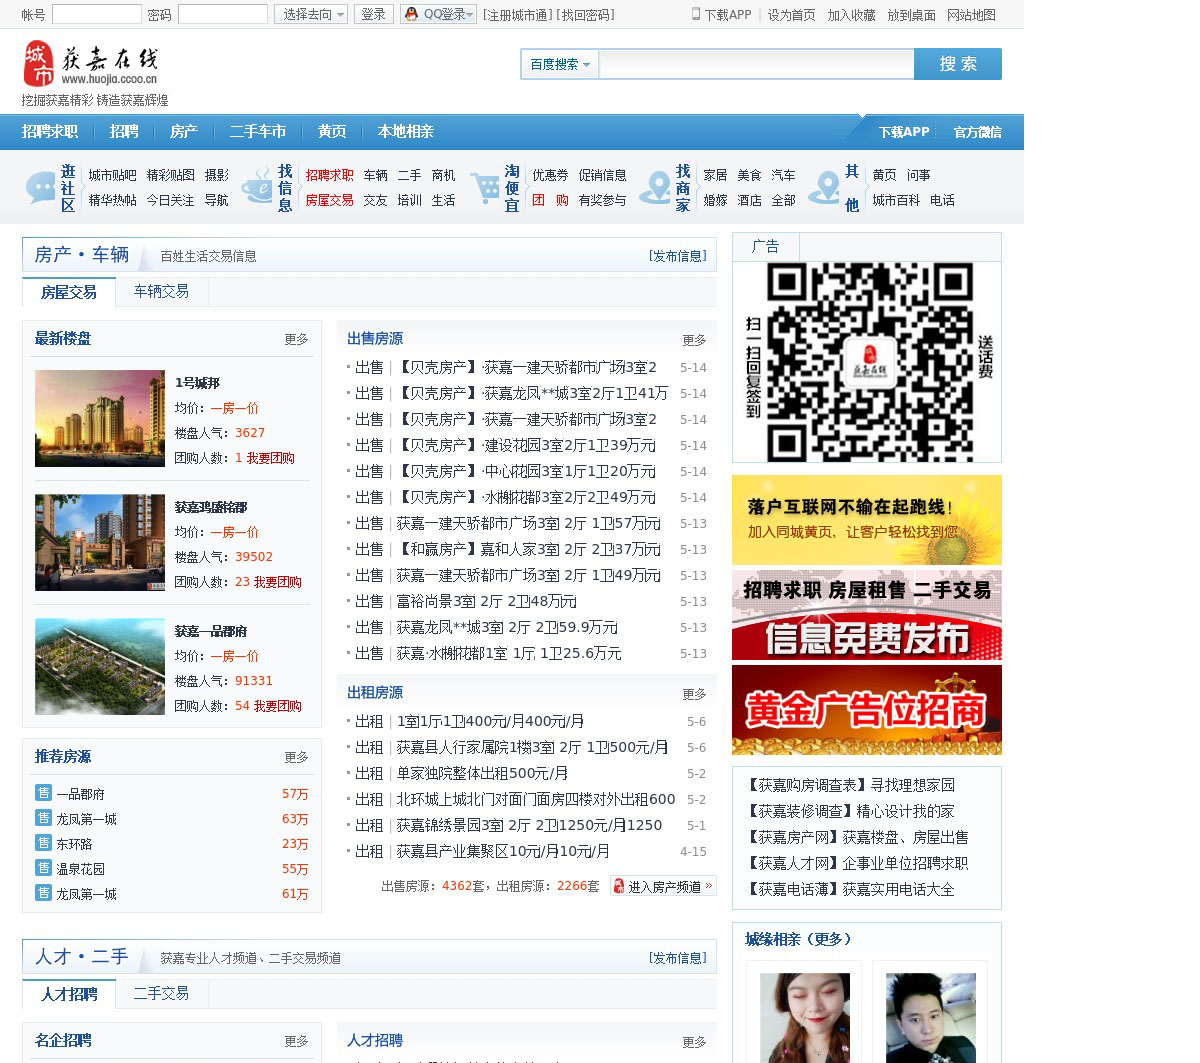Click the 找信息 coffee cup icon
Image resolution: width=1200 pixels, height=1063 pixels.
tap(257, 187)
